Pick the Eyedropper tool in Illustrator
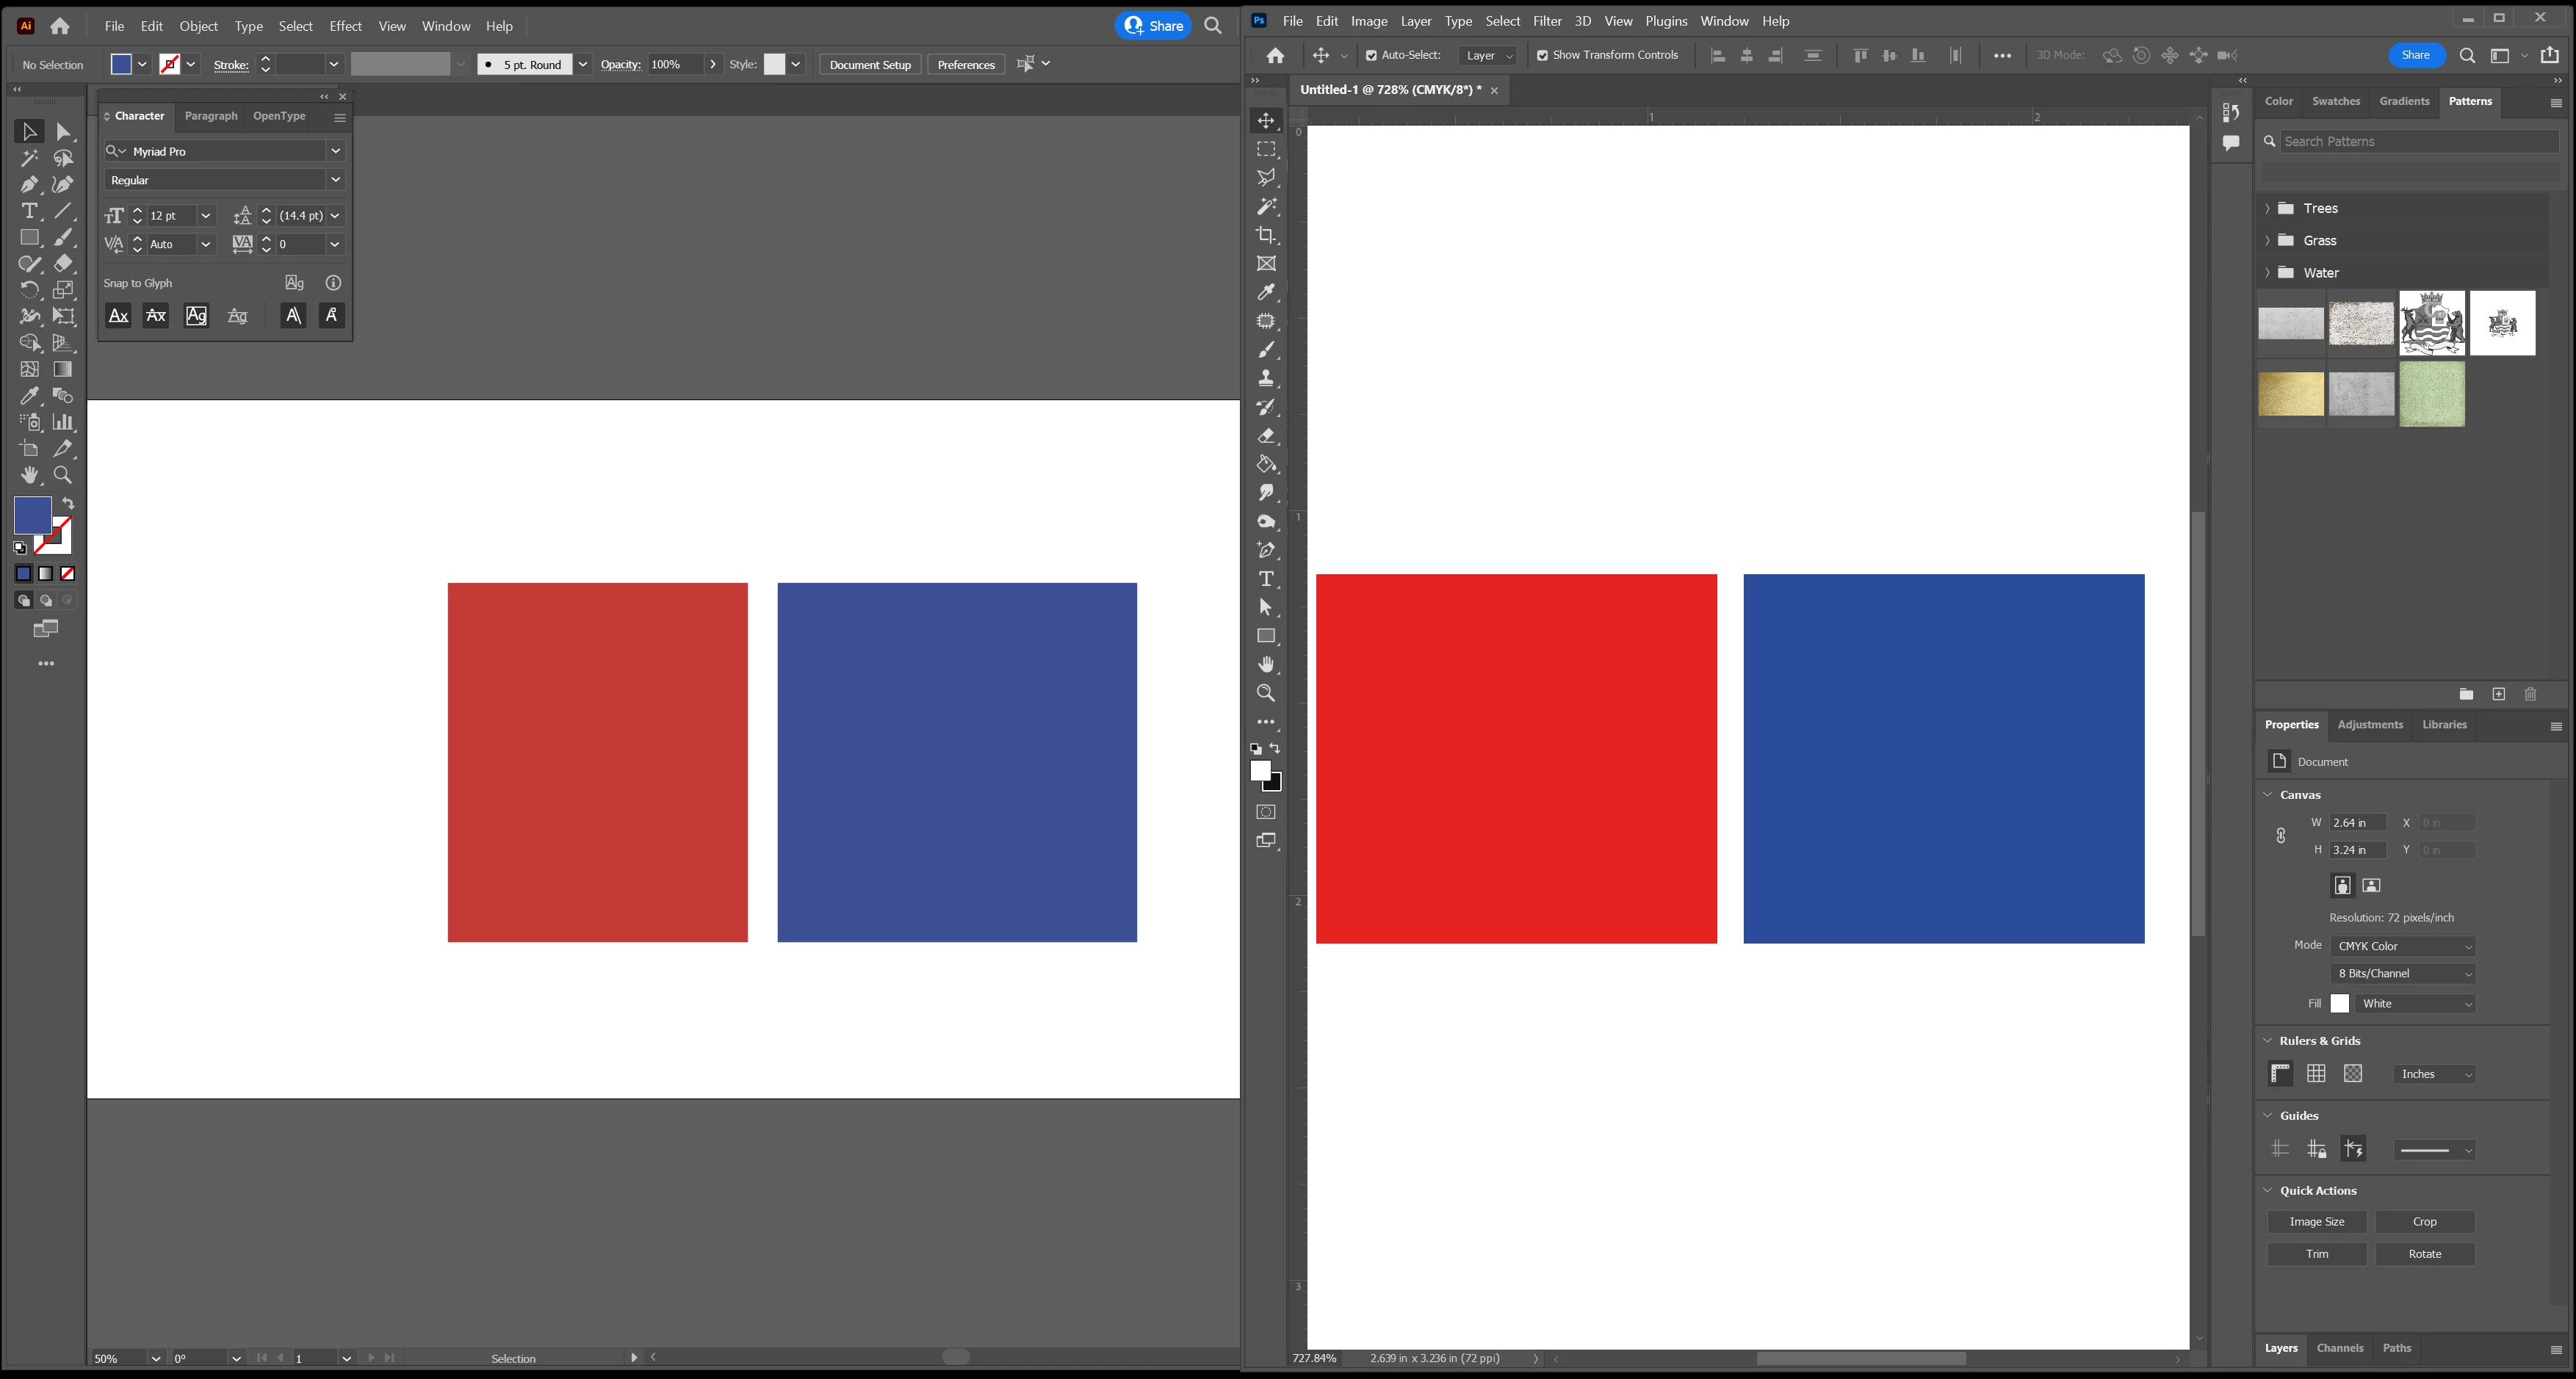This screenshot has width=2576, height=1379. point(29,396)
